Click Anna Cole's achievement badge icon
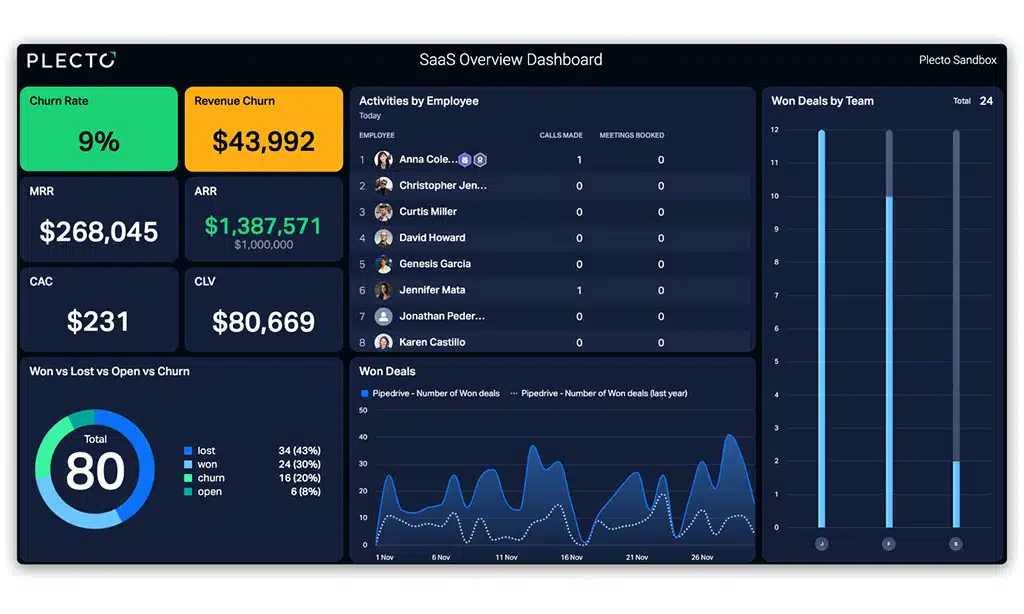Screen dimensions: 1024x614 pos(479,160)
